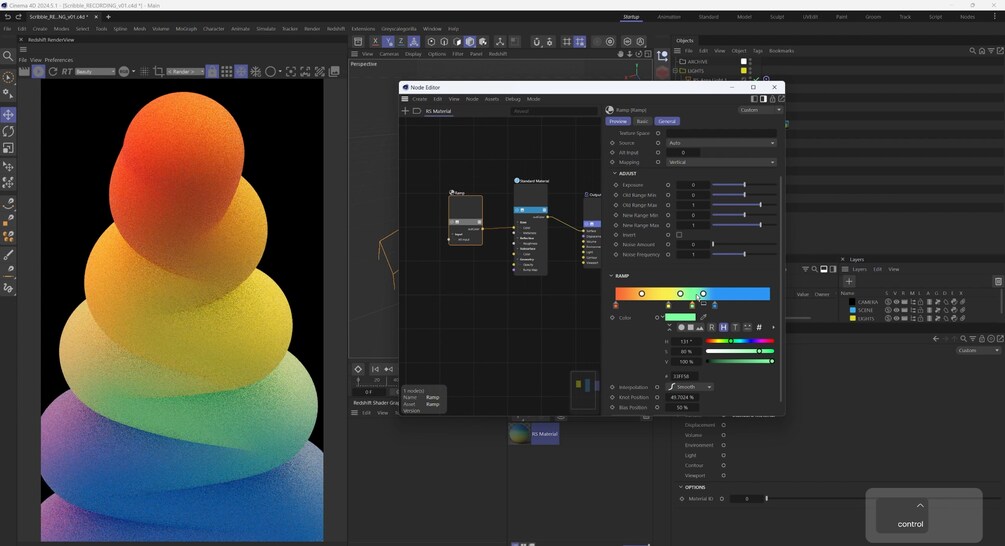
Task: Click the Y axis lock icon
Action: (388, 42)
